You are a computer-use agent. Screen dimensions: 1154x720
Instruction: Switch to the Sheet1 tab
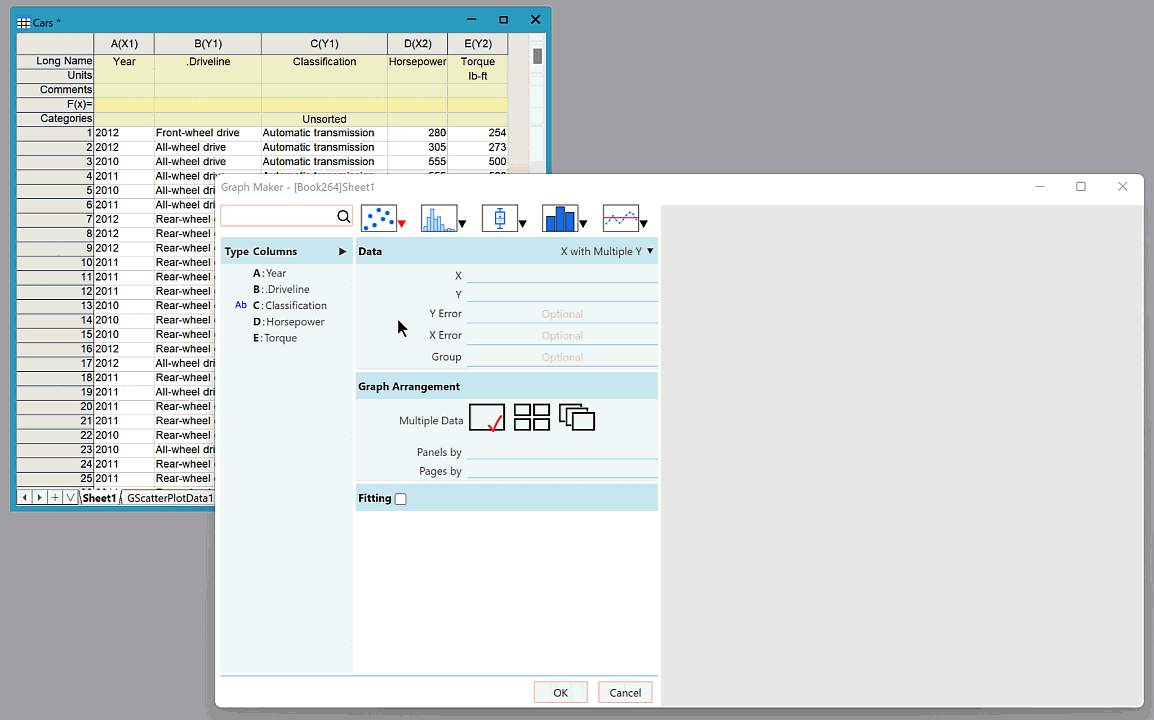point(99,498)
